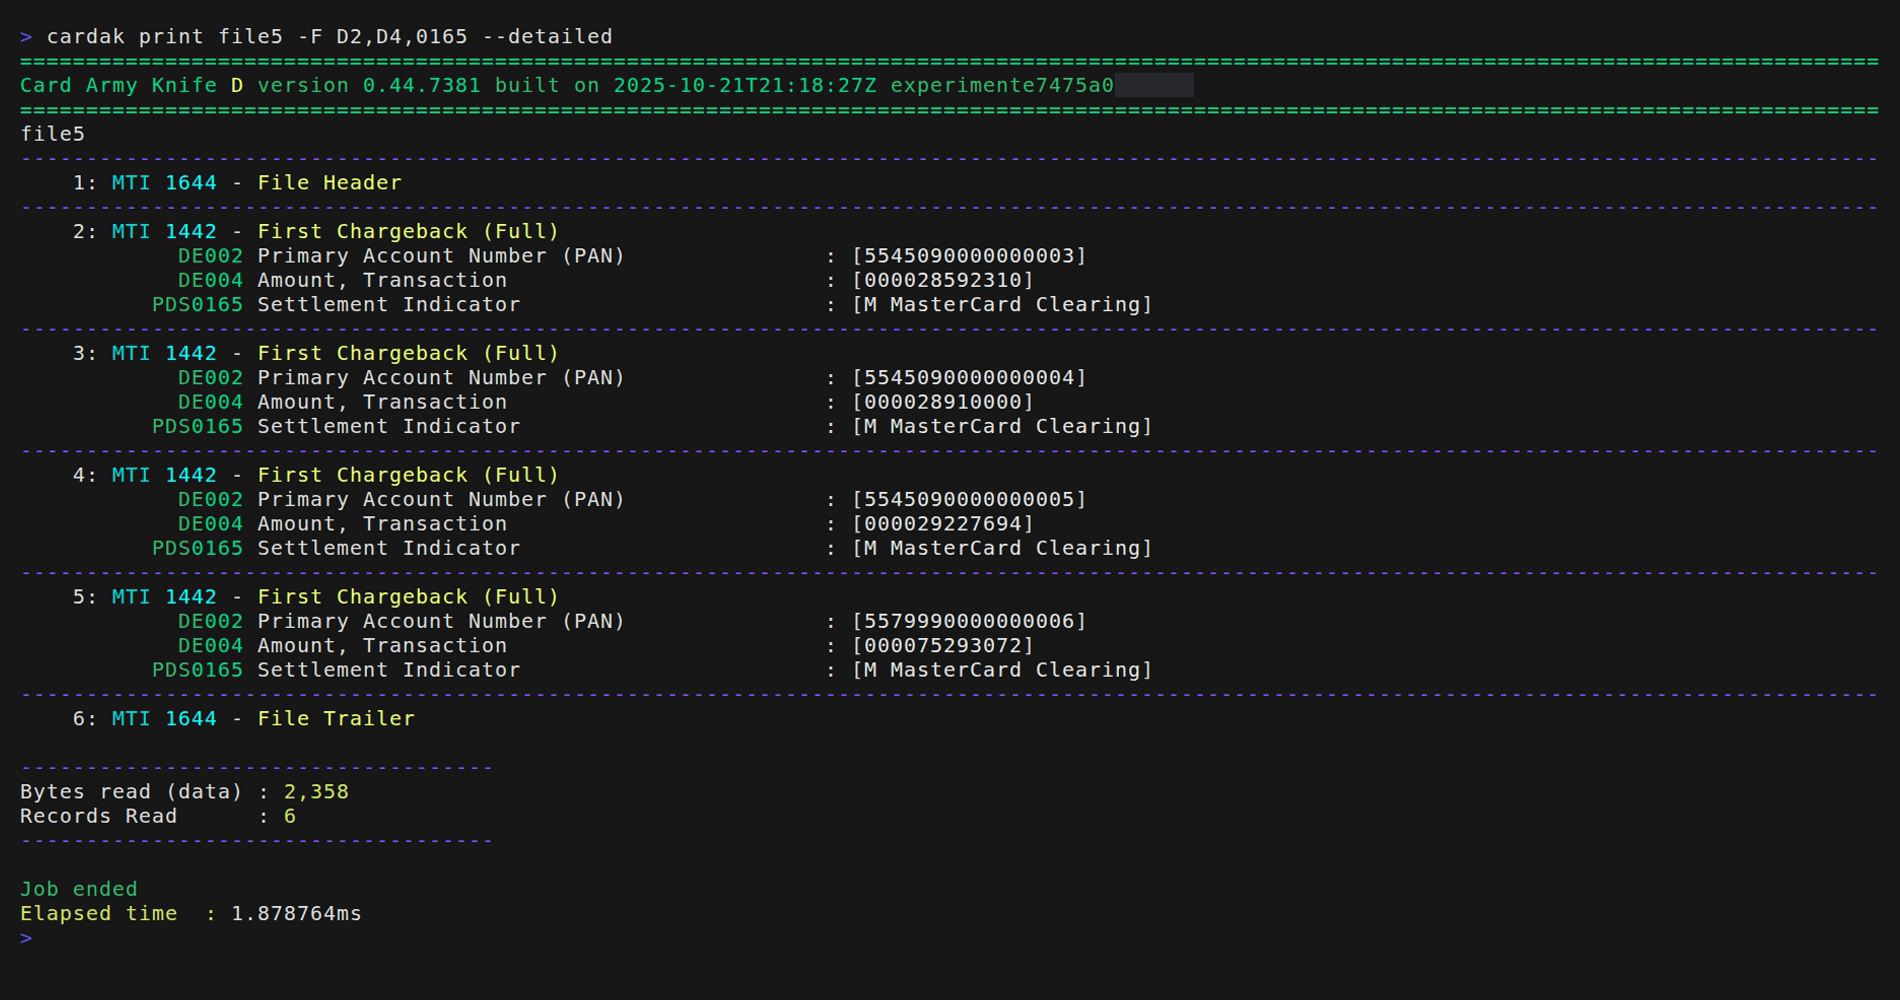Click the Elapsed time 1.878764ms value
1900x1000 pixels.
[295, 913]
